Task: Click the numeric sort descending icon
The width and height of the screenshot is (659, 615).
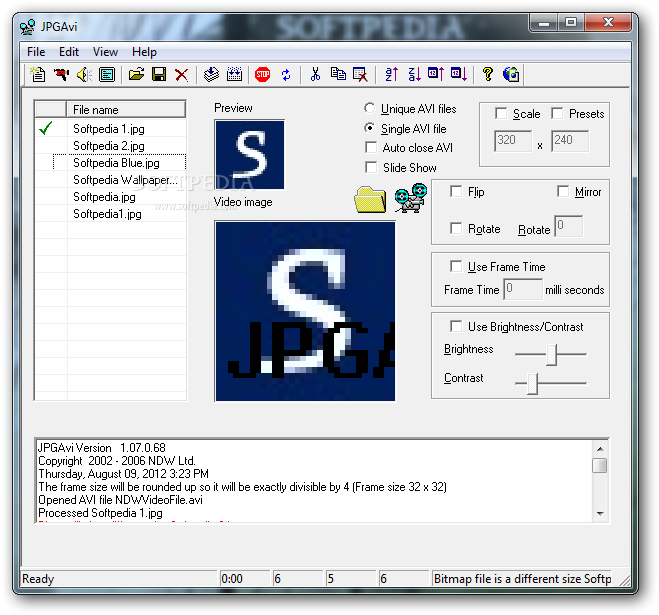Action: [459, 75]
